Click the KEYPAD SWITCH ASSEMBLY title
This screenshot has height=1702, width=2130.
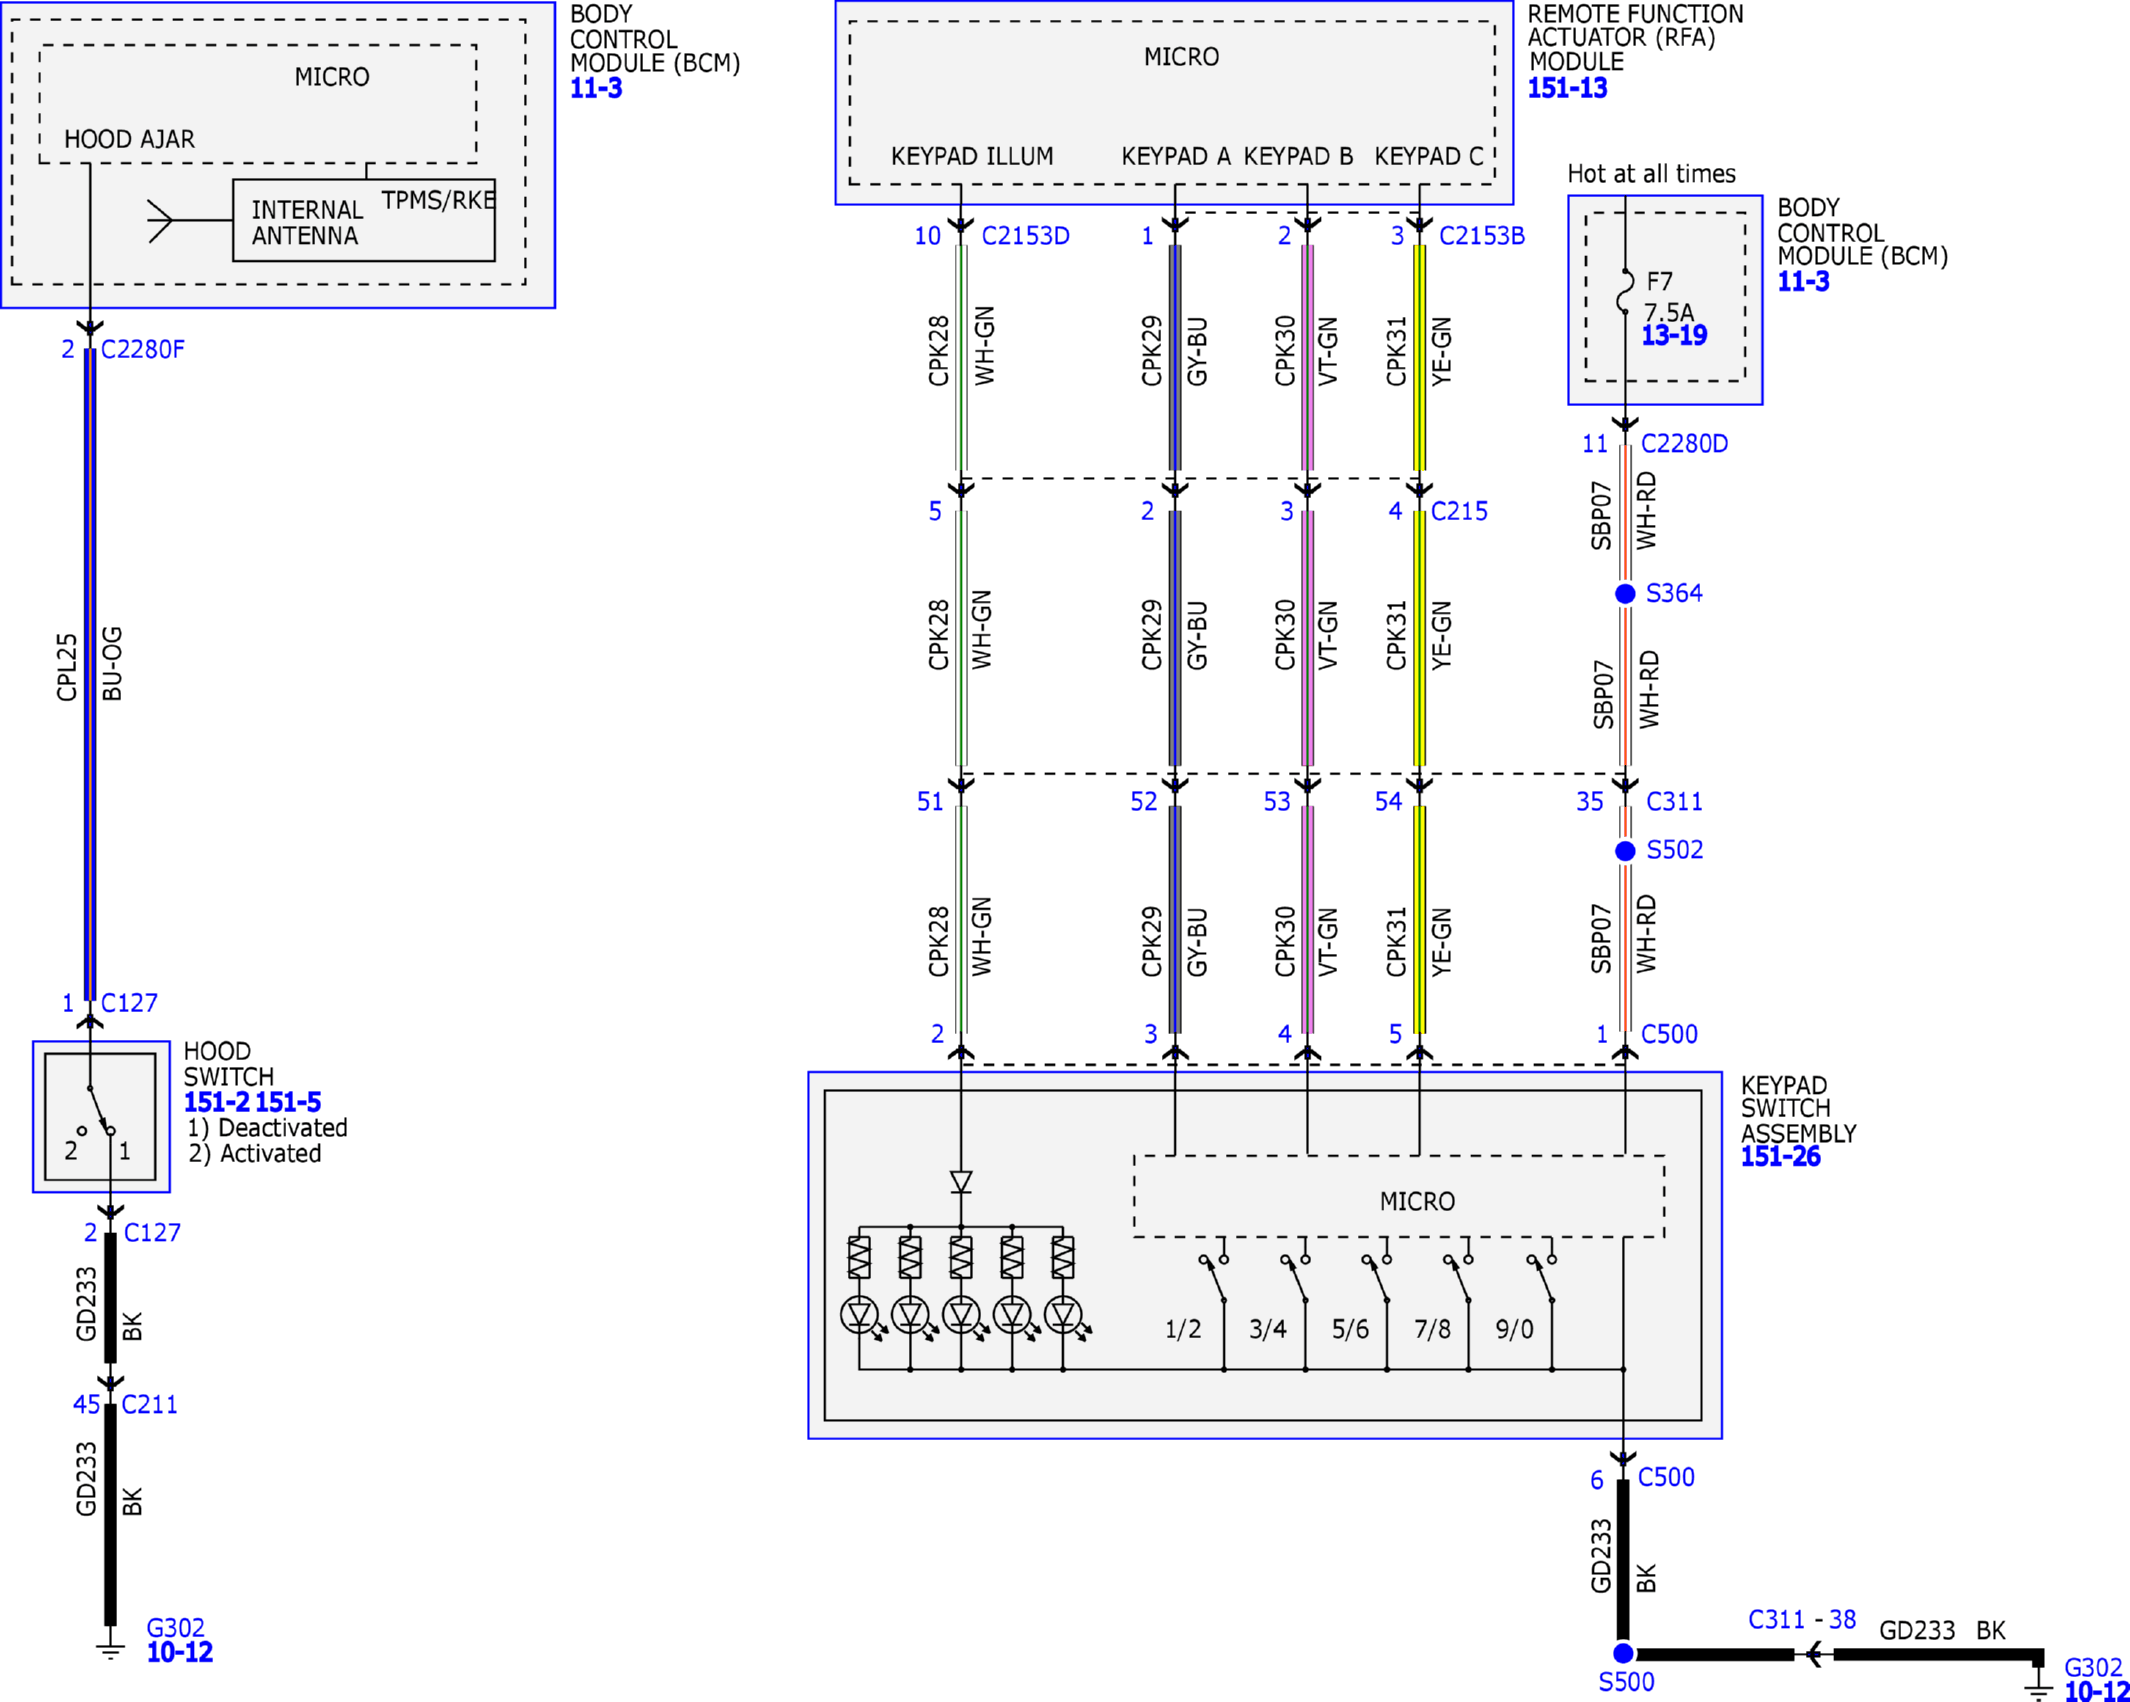pos(1798,1110)
